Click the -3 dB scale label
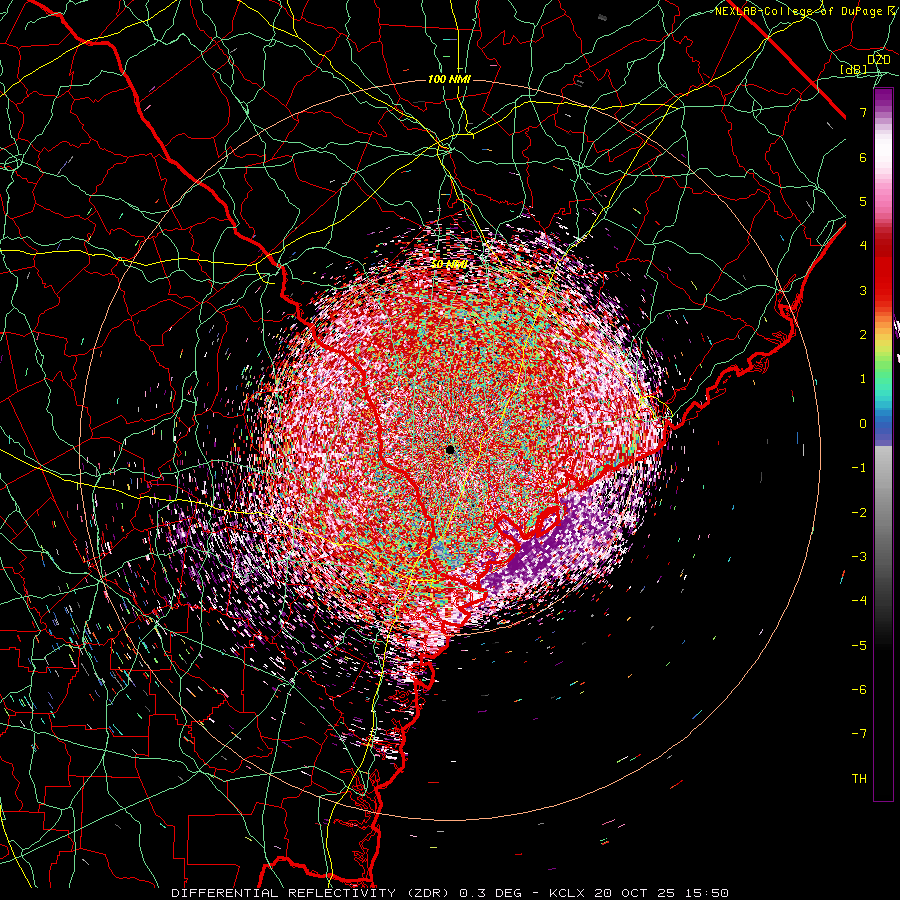The height and width of the screenshot is (900, 900). point(859,556)
